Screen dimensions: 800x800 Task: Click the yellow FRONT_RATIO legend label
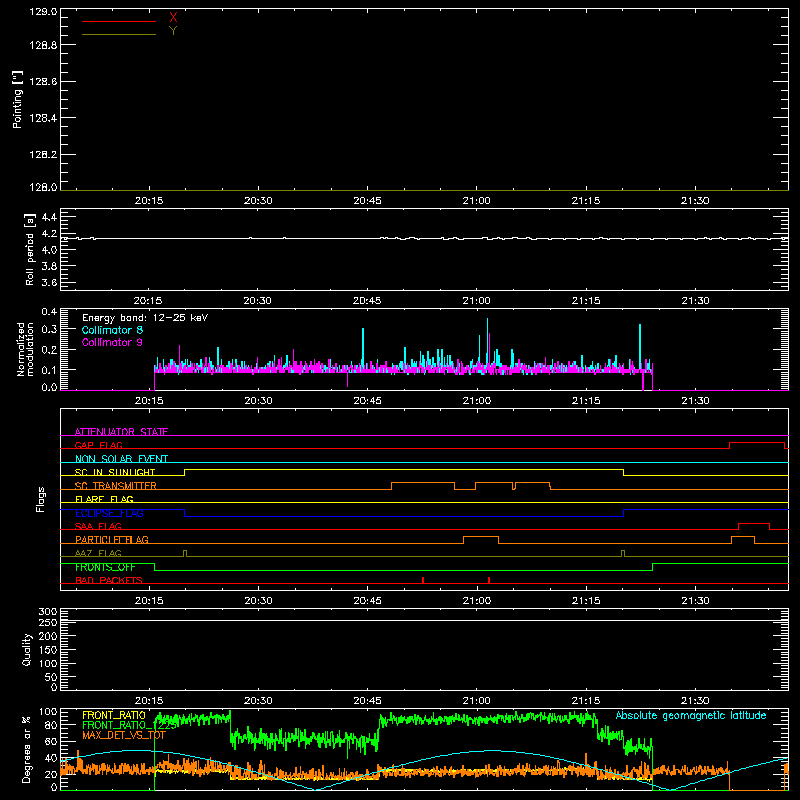point(114,715)
